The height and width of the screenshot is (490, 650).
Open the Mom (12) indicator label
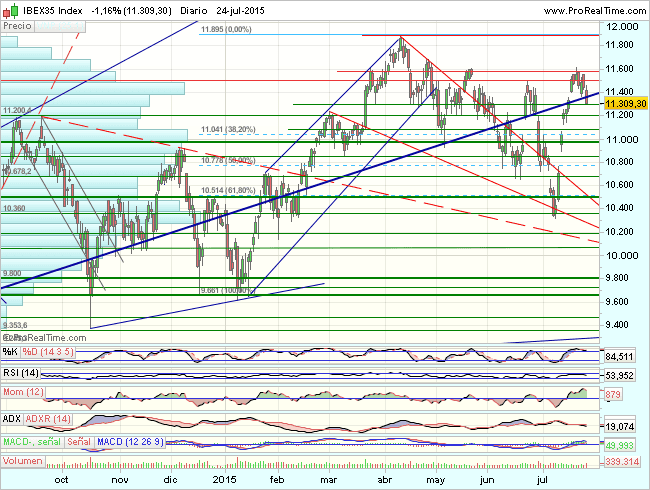pyautogui.click(x=23, y=392)
